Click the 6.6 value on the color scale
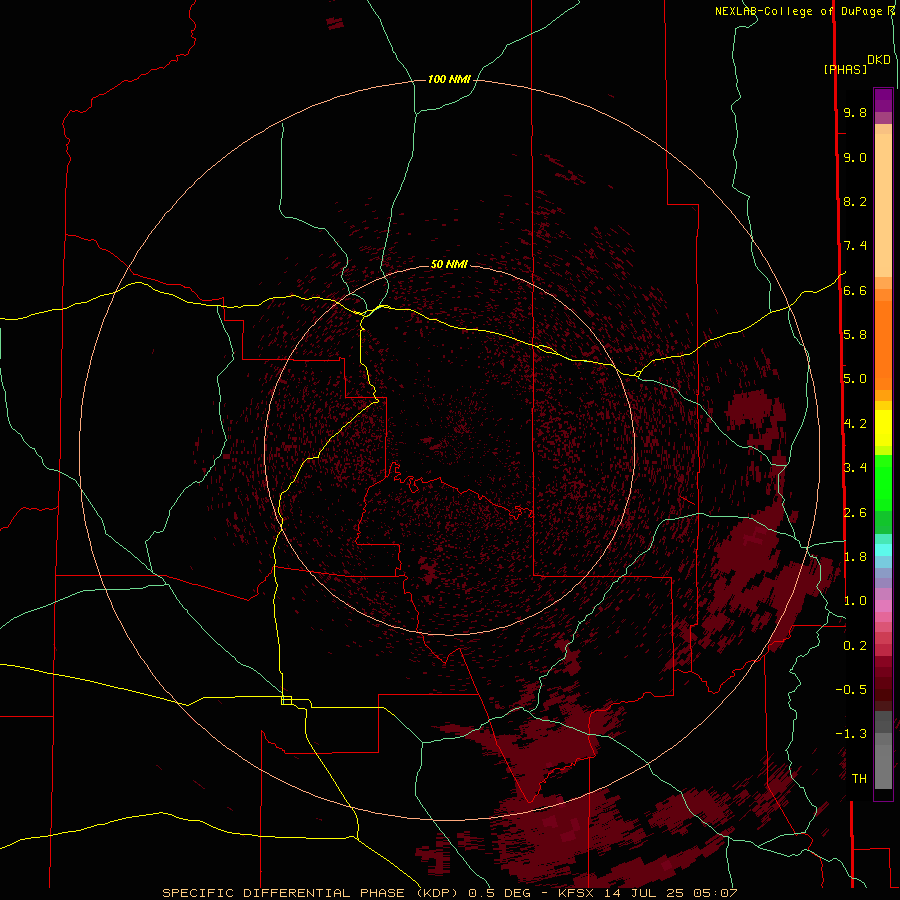The width and height of the screenshot is (900, 900). click(855, 290)
